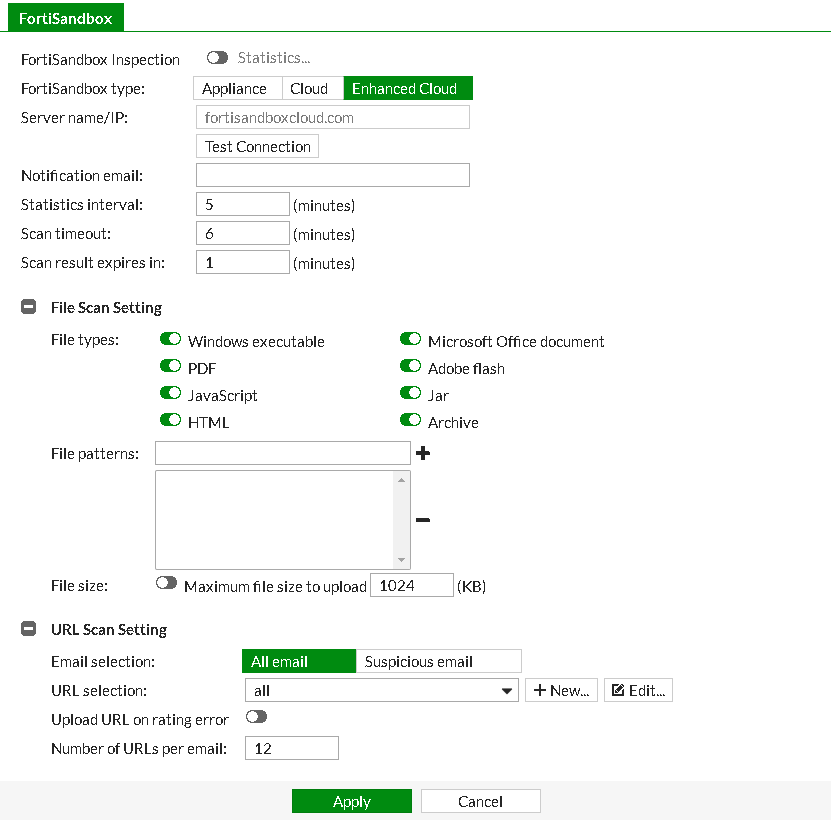Viewport: 831px width, 820px height.
Task: Remove selected file pattern with the minus icon
Action: point(422,519)
